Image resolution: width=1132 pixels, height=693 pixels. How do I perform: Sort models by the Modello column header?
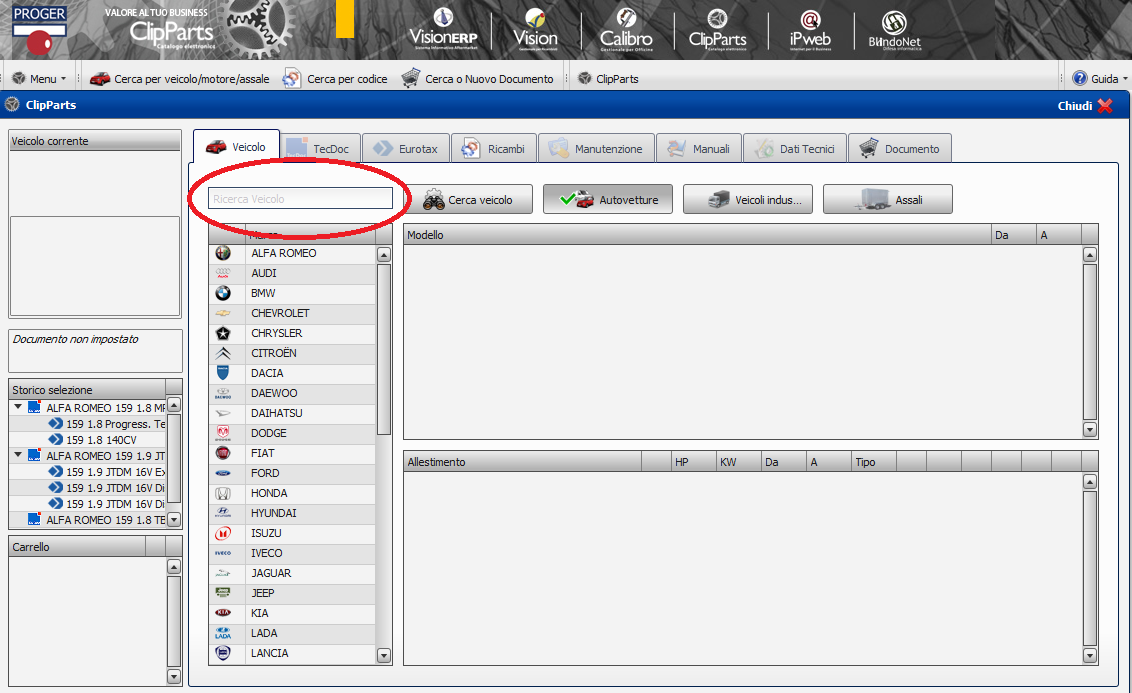[697, 235]
